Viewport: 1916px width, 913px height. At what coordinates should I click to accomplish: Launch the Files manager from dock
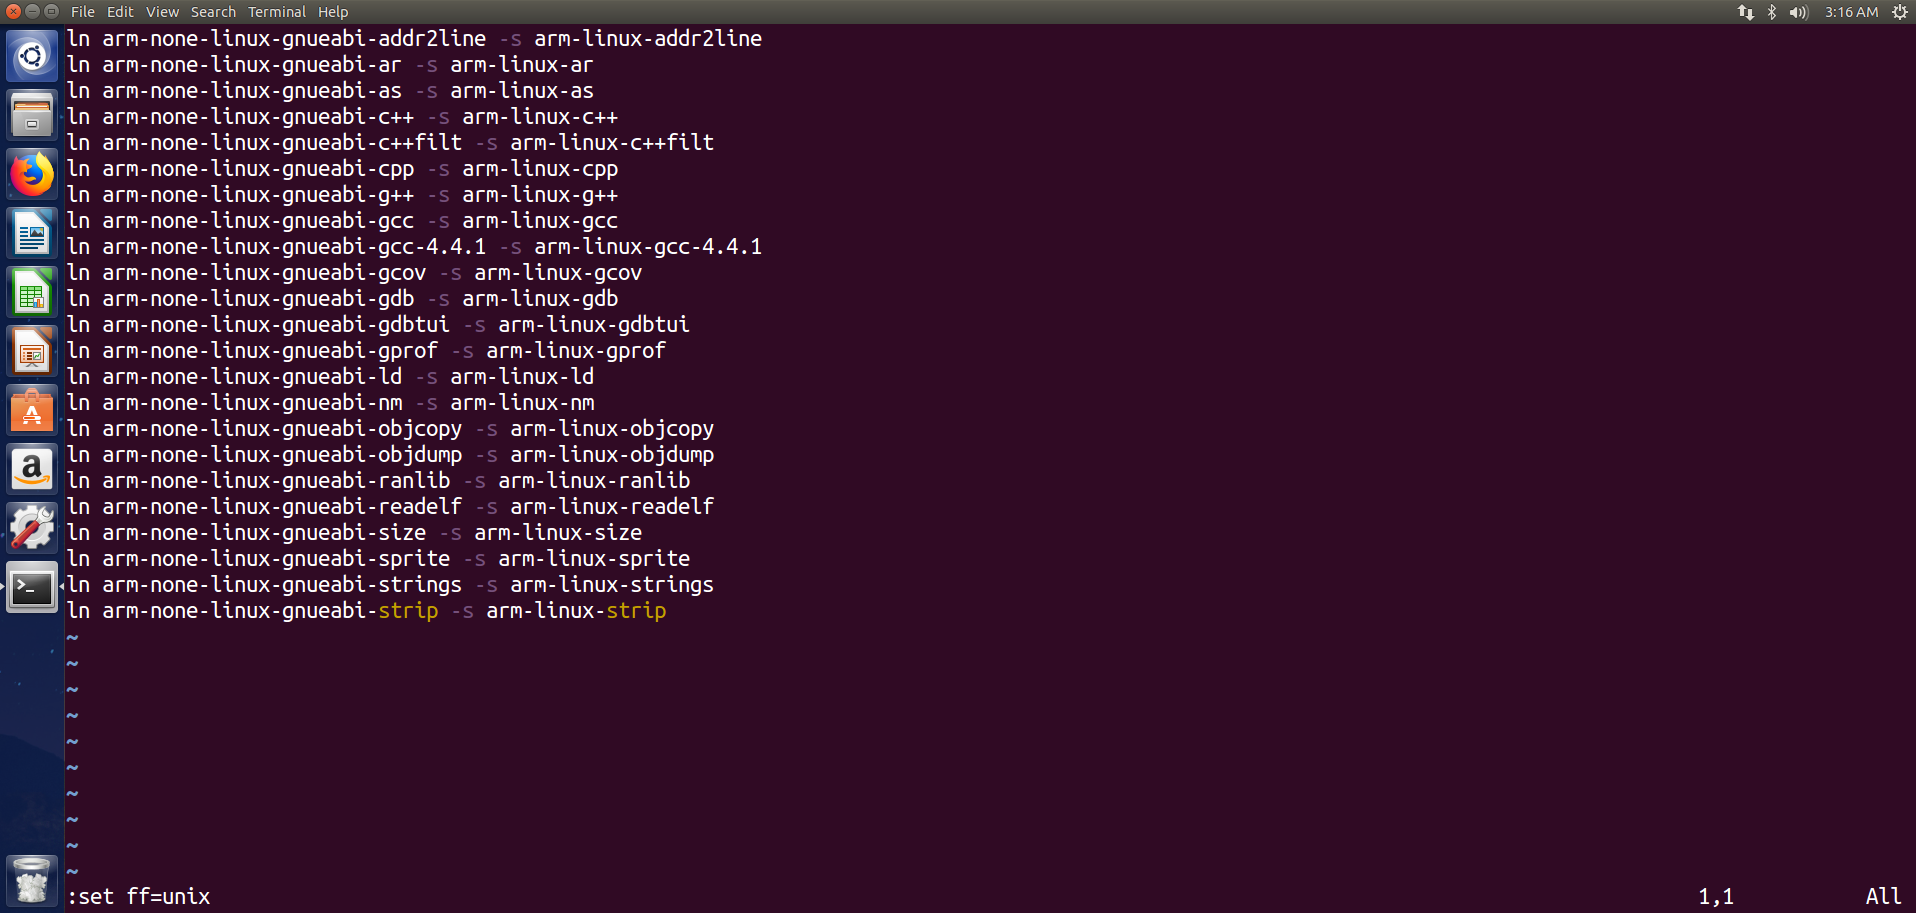pos(32,115)
